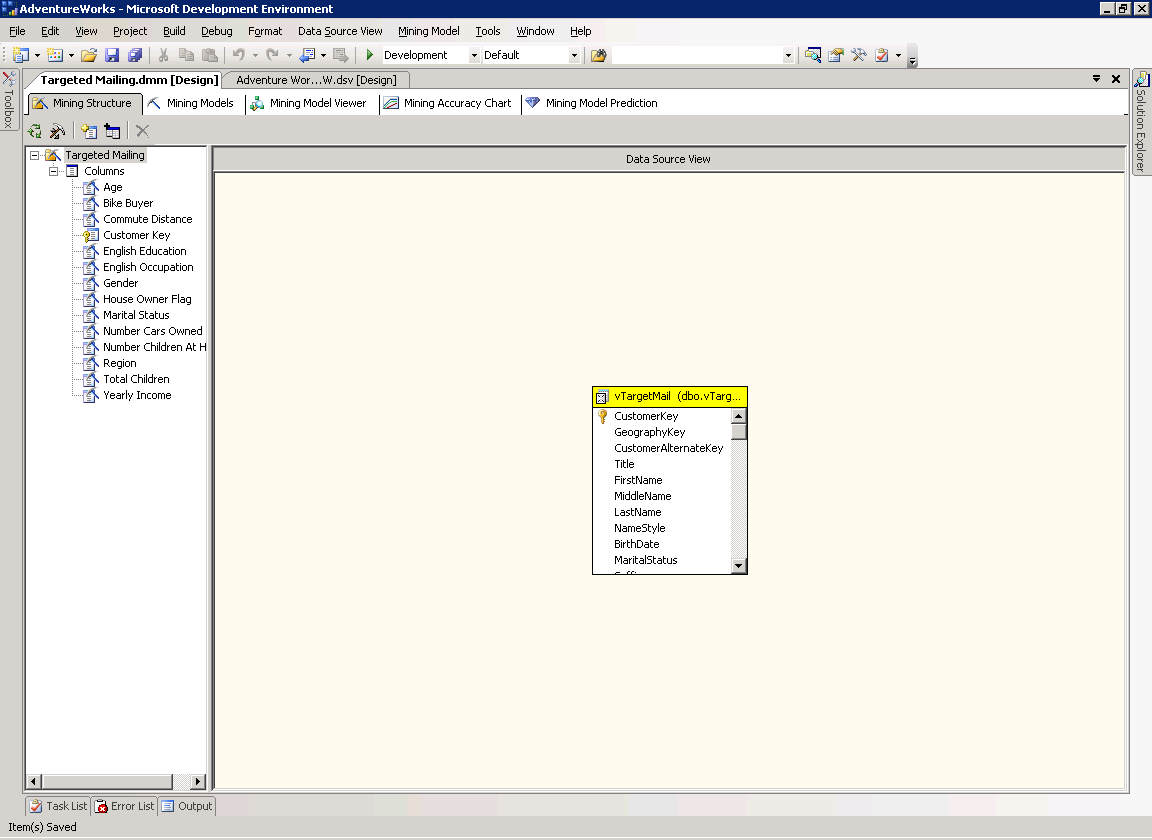Open the Solution Platforms dropdown showing Default
This screenshot has height=840, width=1152.
[x=574, y=55]
